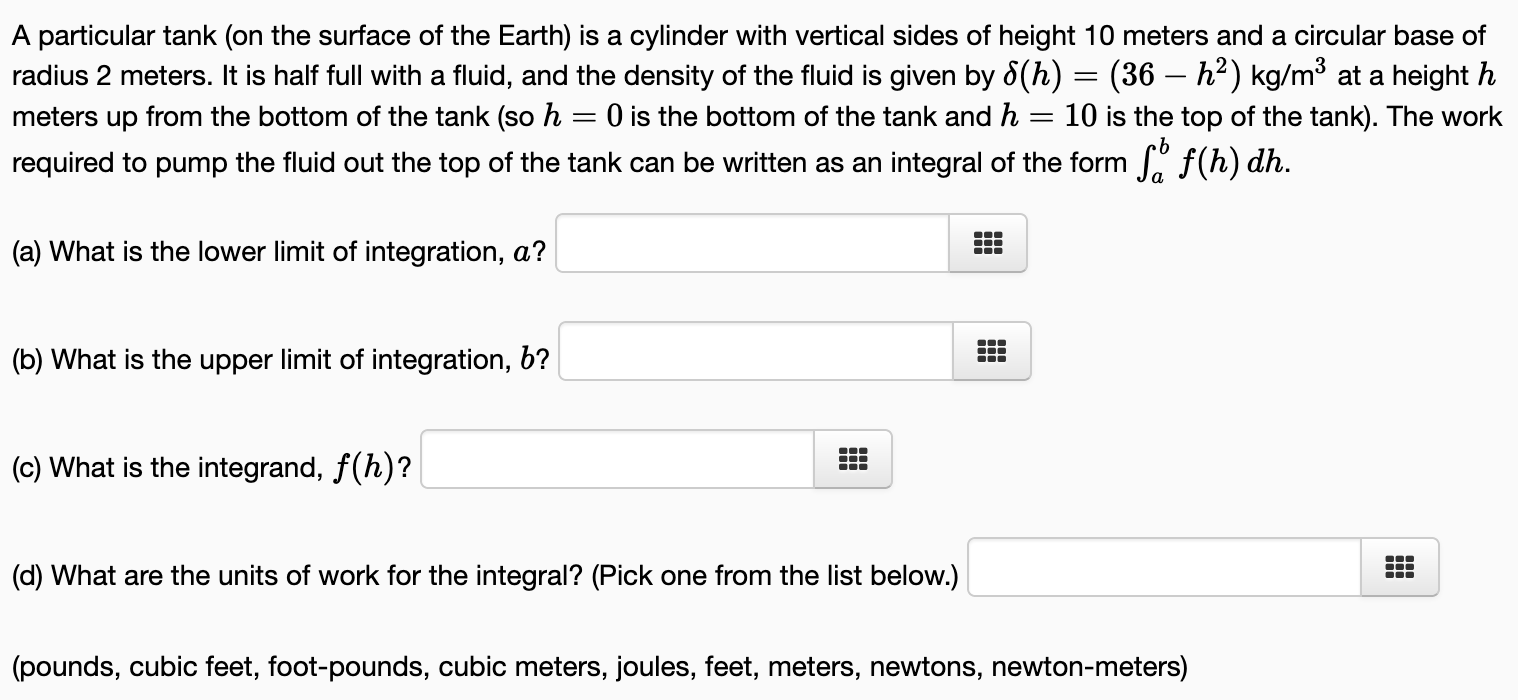Select question (a) lower limit label text
Image resolution: width=1518 pixels, height=700 pixels.
coord(279,252)
